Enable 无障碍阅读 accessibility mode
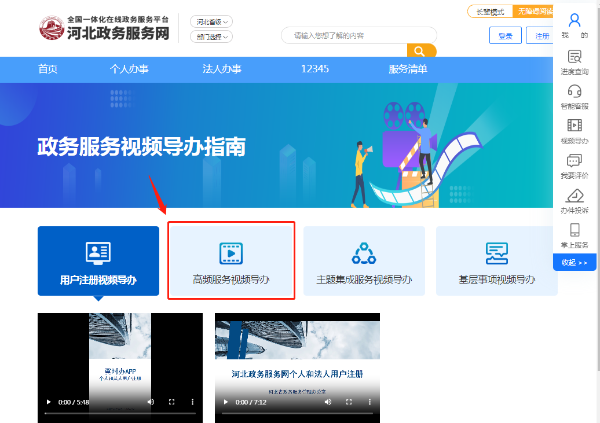The height and width of the screenshot is (423, 600). (x=533, y=11)
